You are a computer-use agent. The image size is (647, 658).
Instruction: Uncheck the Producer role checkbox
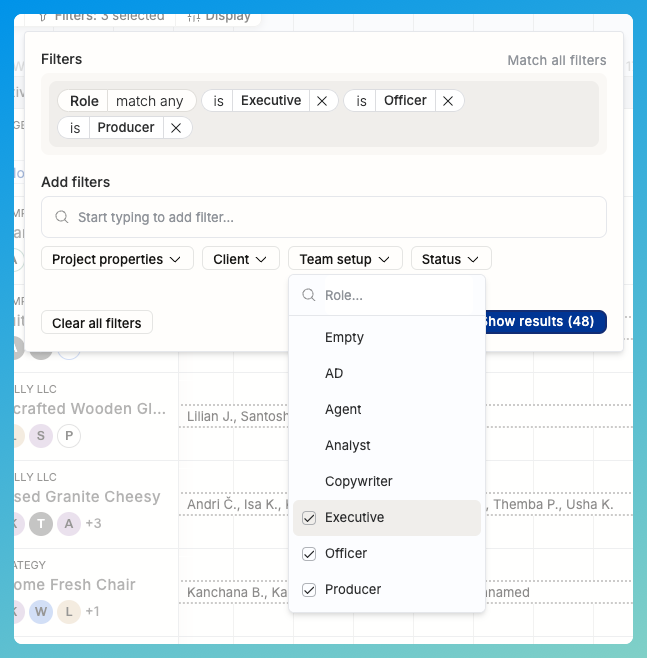coord(309,590)
